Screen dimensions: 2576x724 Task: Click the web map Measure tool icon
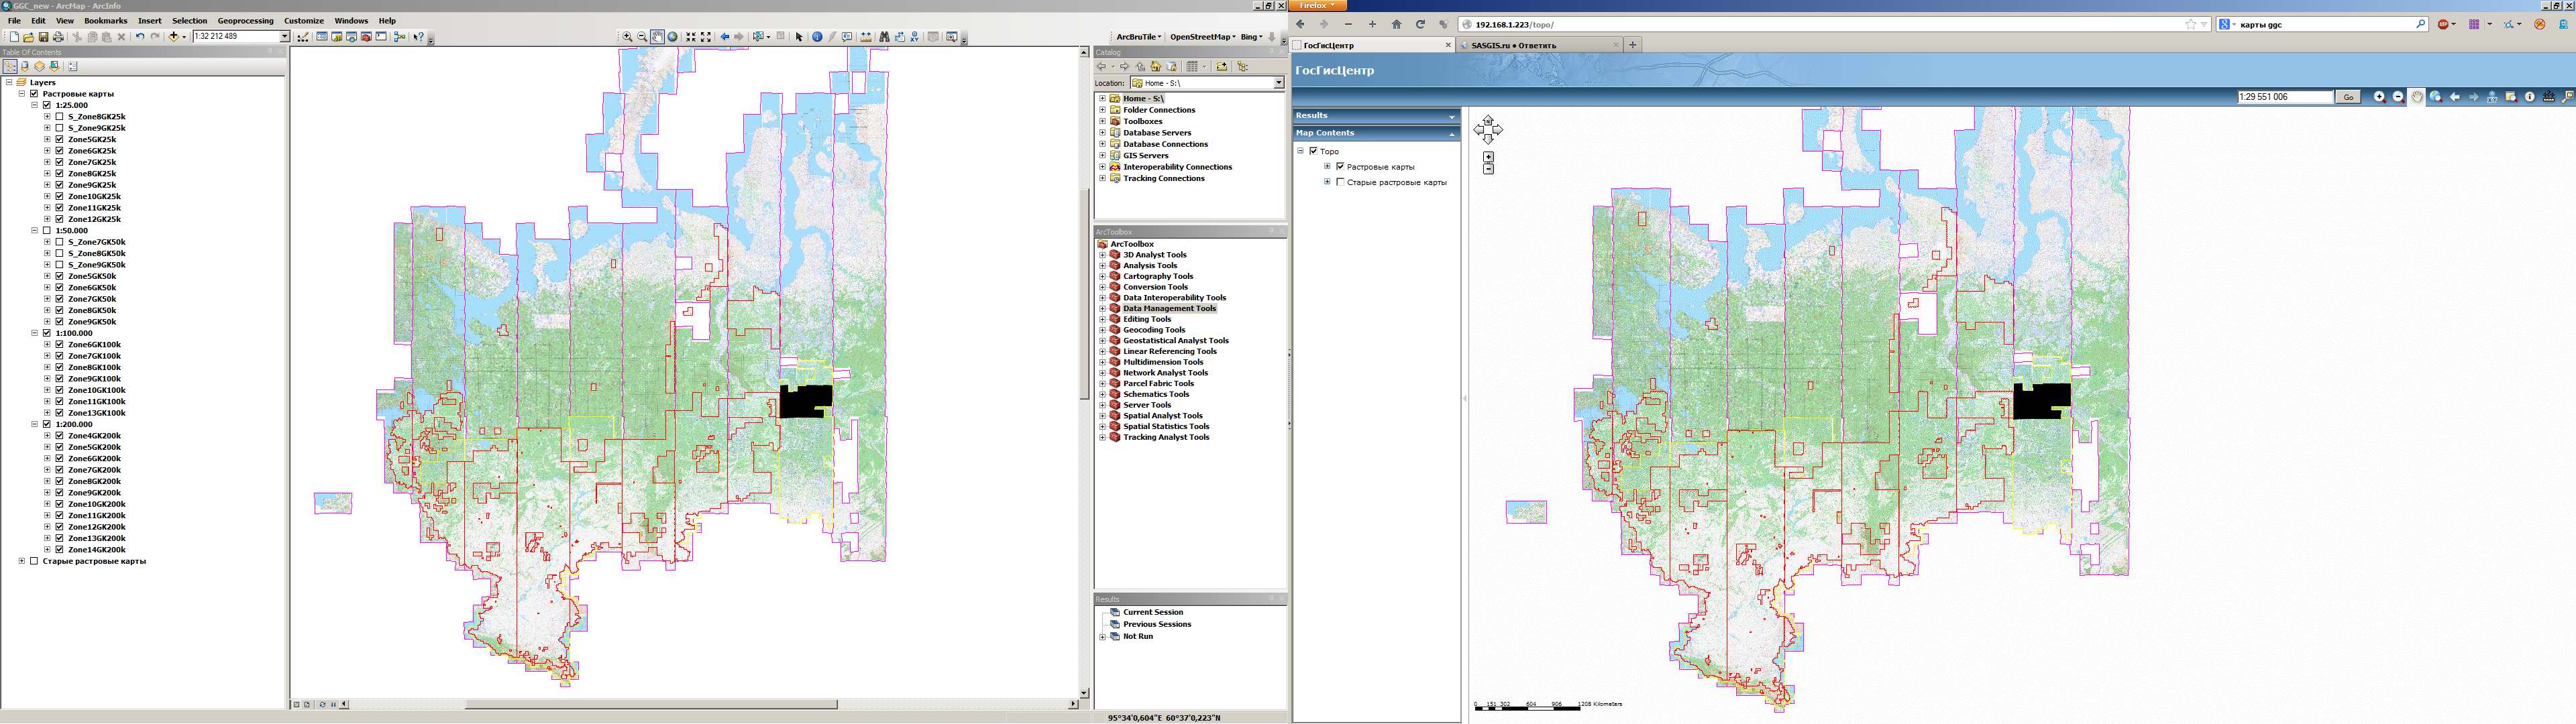click(2549, 97)
